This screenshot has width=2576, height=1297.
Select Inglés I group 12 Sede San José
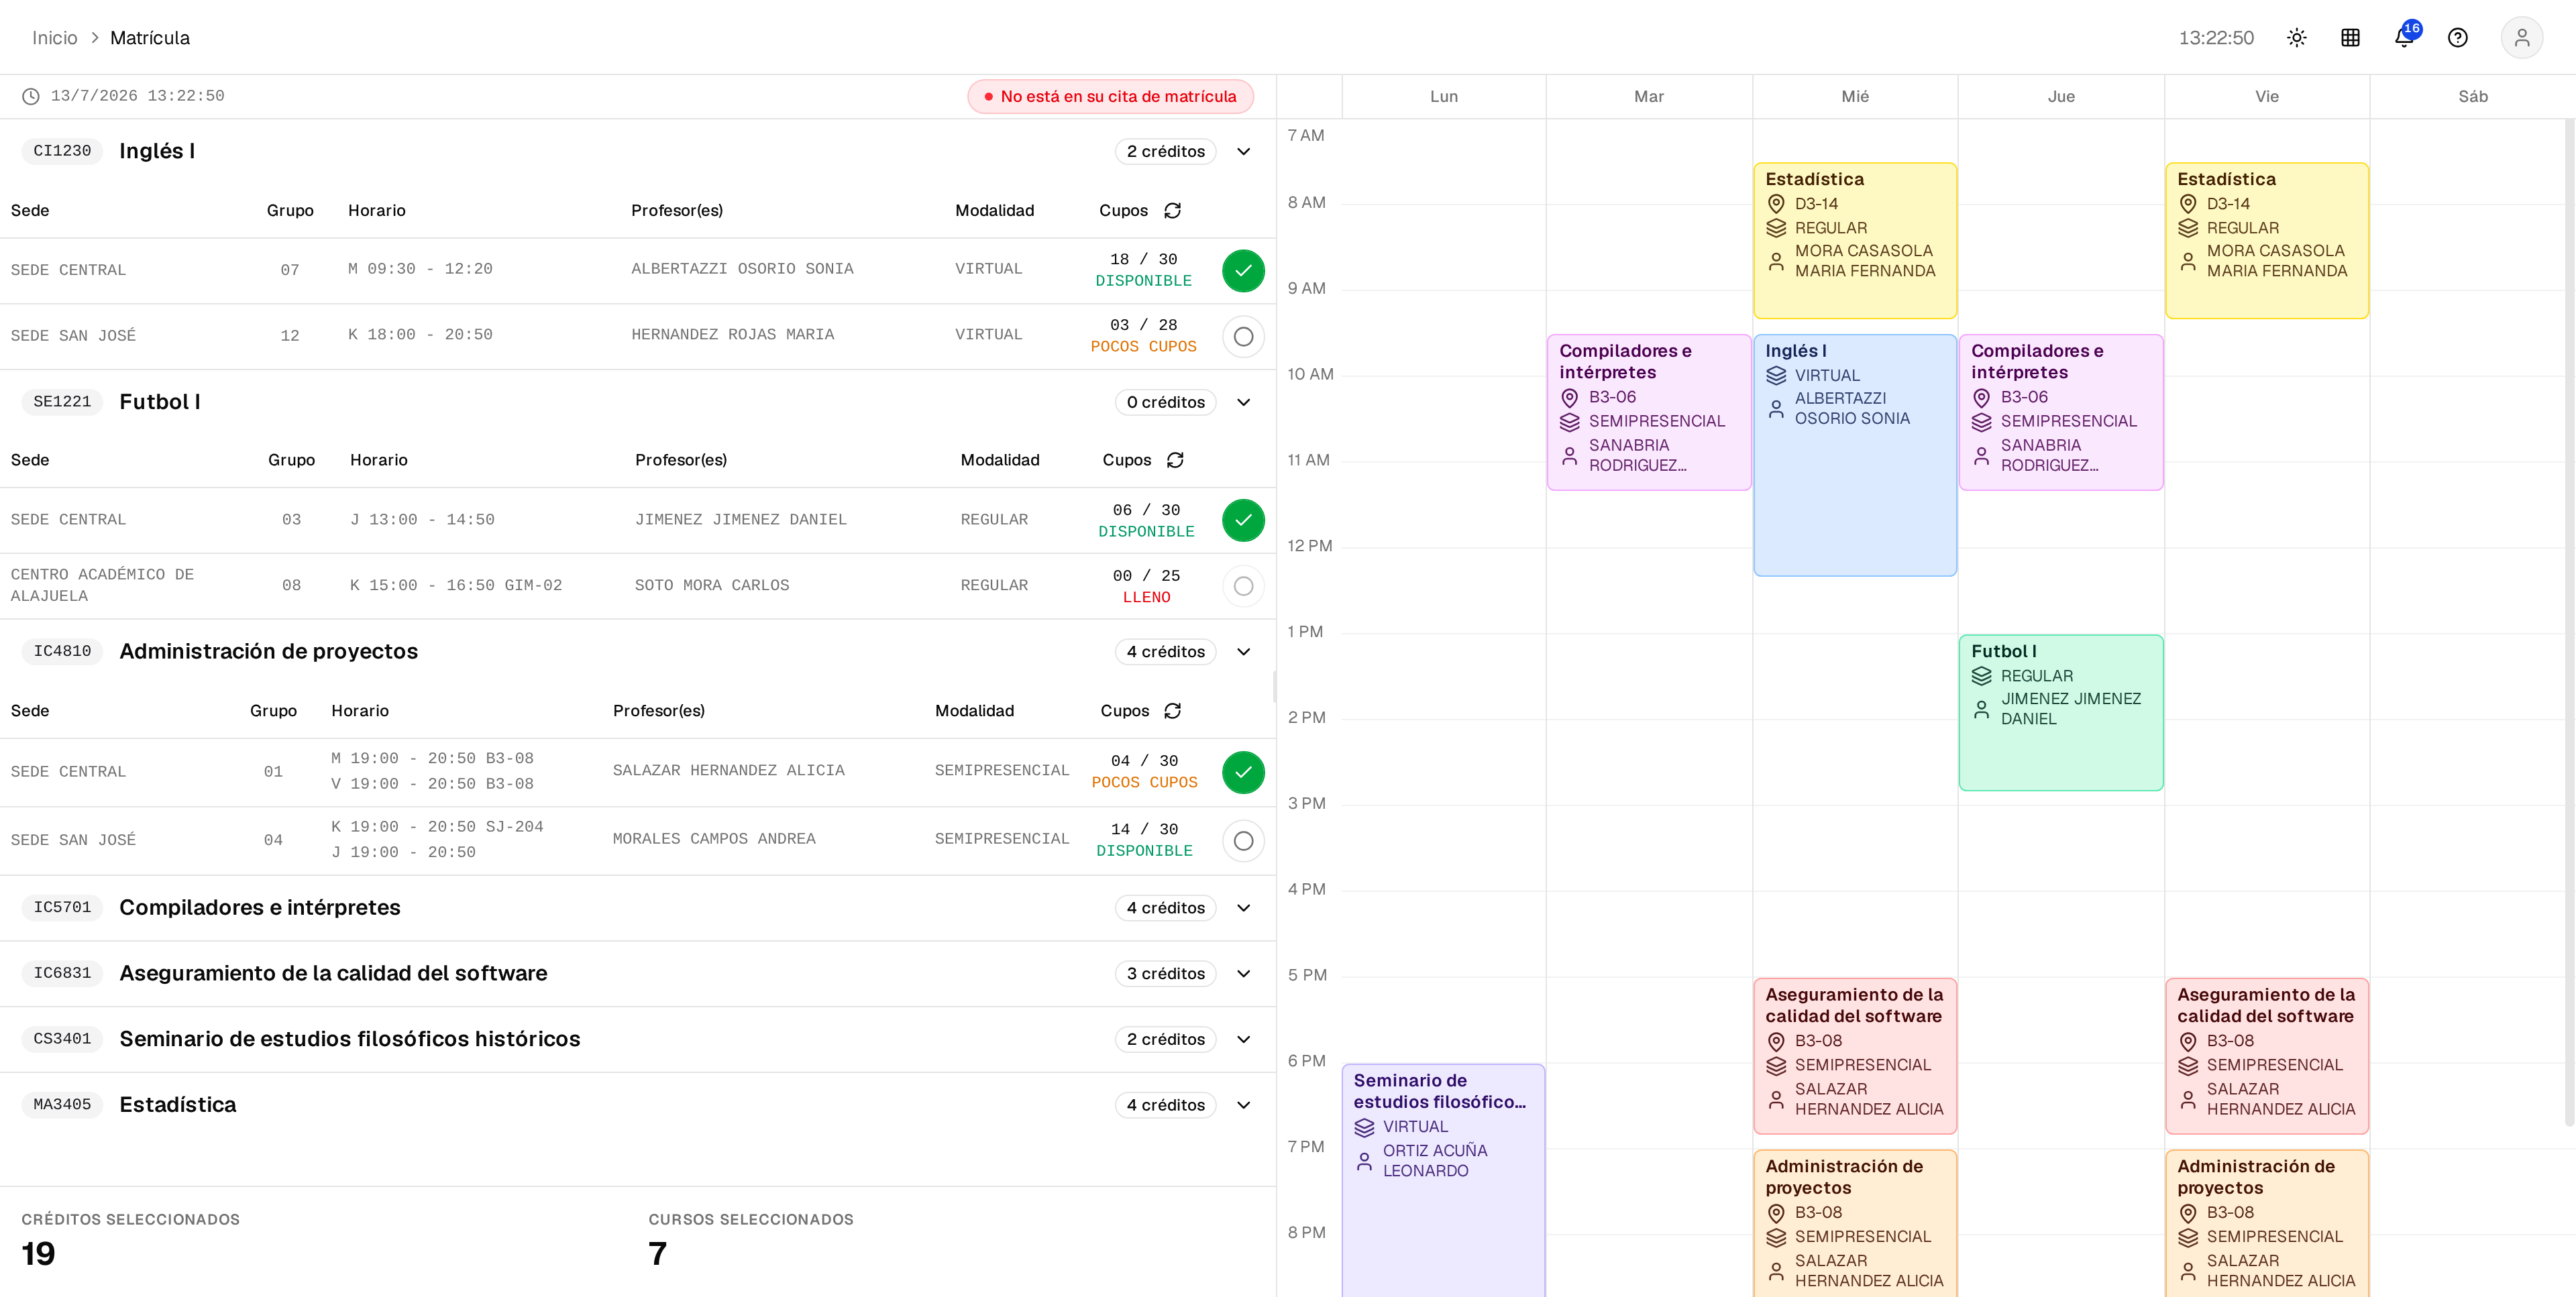(x=1243, y=337)
